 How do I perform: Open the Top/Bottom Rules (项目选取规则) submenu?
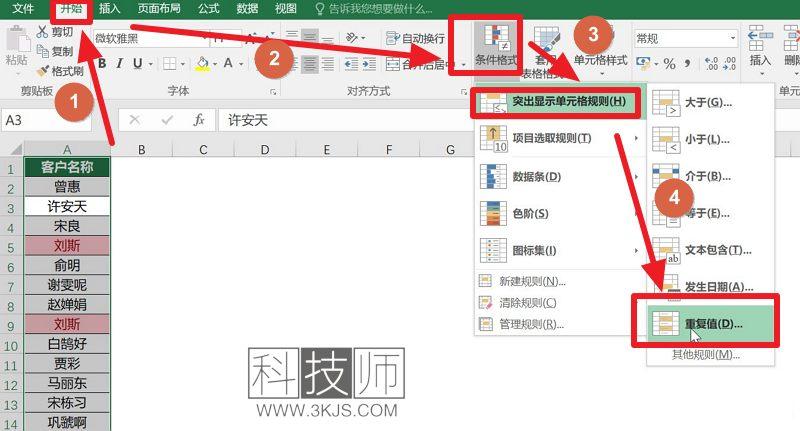tap(559, 139)
